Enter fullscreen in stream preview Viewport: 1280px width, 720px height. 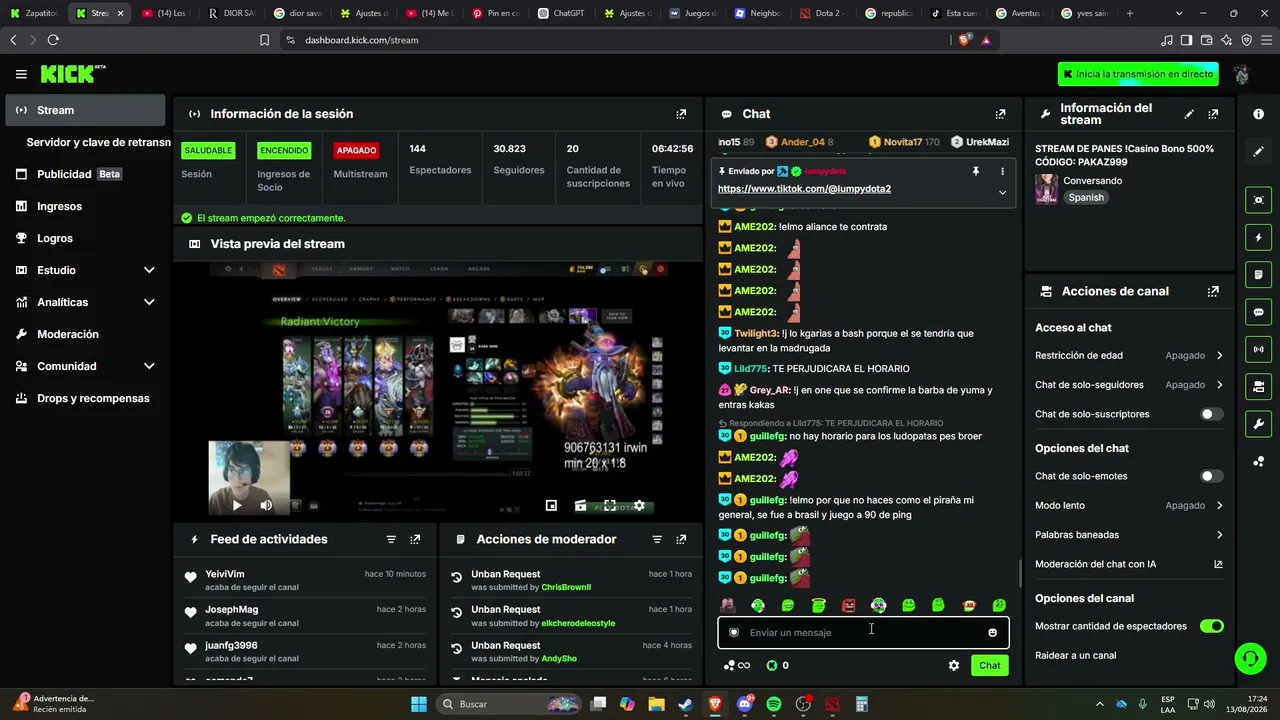tap(610, 506)
